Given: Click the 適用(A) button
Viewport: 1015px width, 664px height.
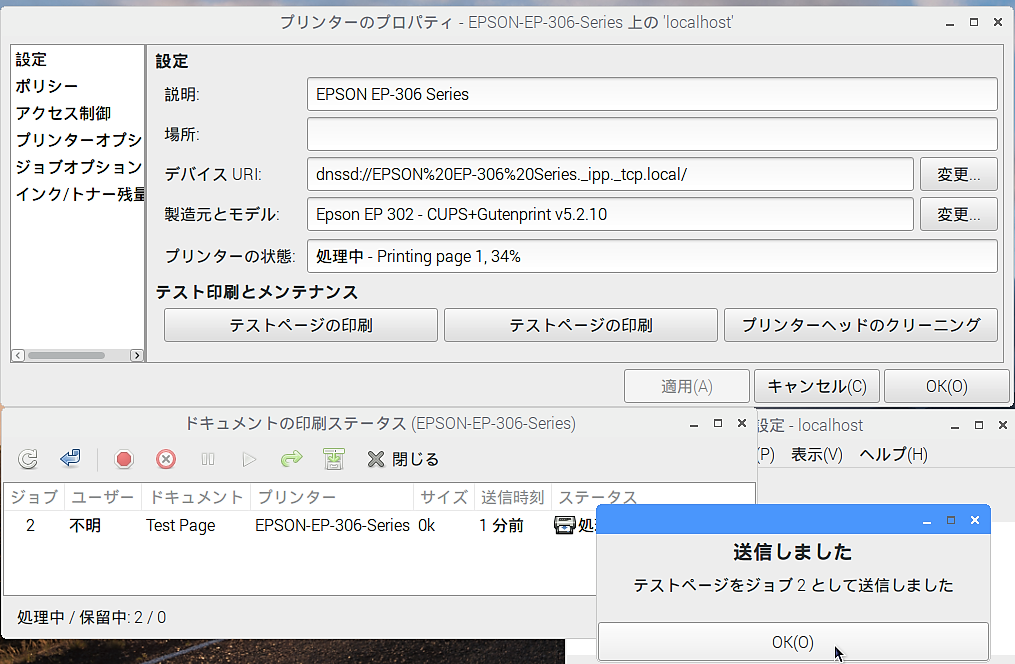Looking at the screenshot, I should point(687,386).
